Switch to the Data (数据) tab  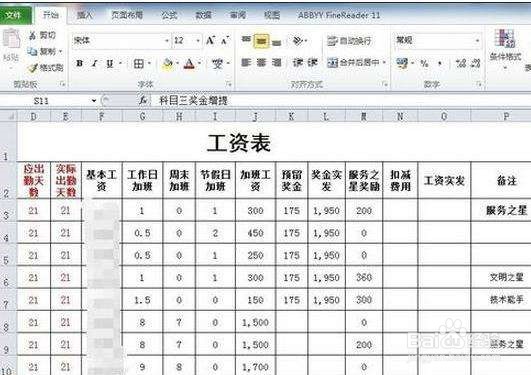(203, 15)
